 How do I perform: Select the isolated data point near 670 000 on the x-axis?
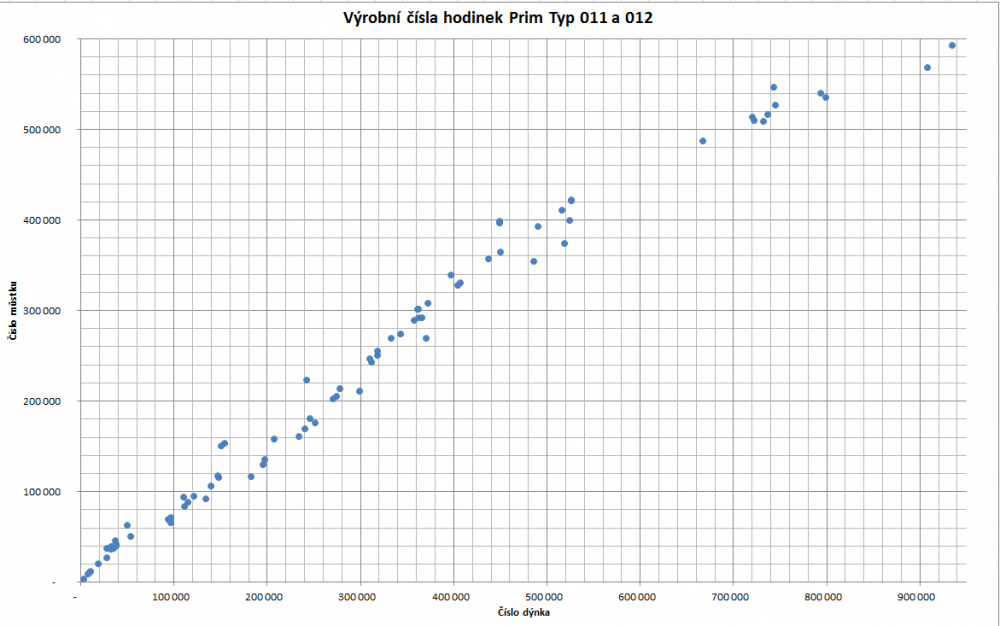coord(703,141)
